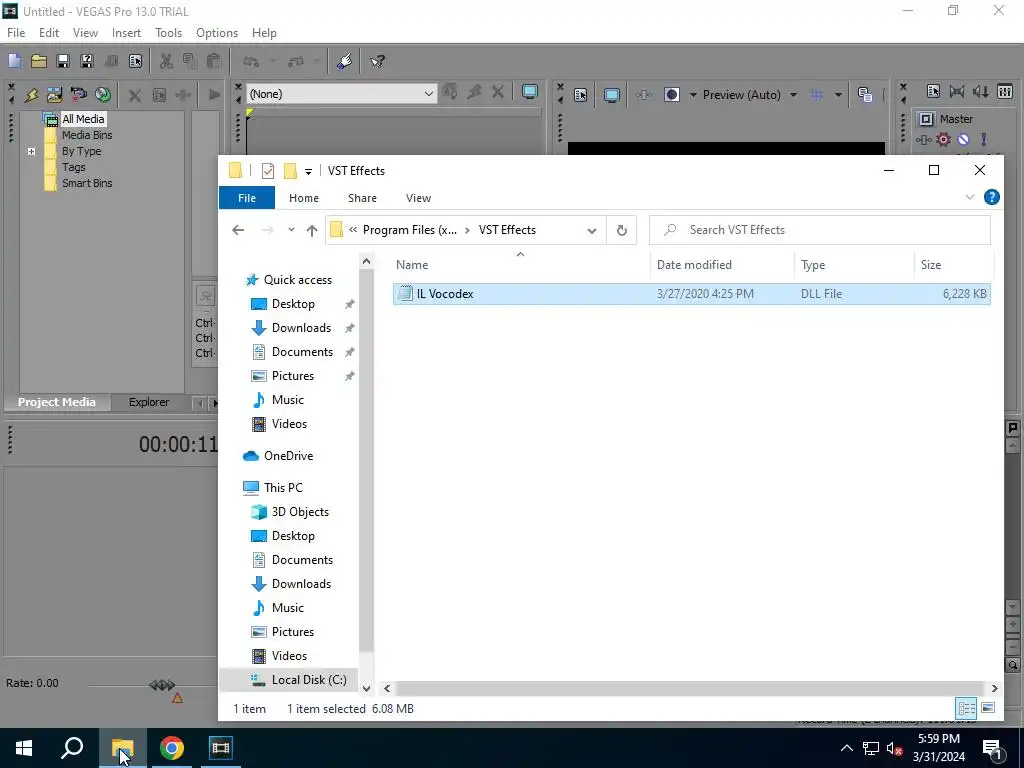Open the Mixing Console icon
Screen dimensions: 1024x768
(x=1004, y=91)
